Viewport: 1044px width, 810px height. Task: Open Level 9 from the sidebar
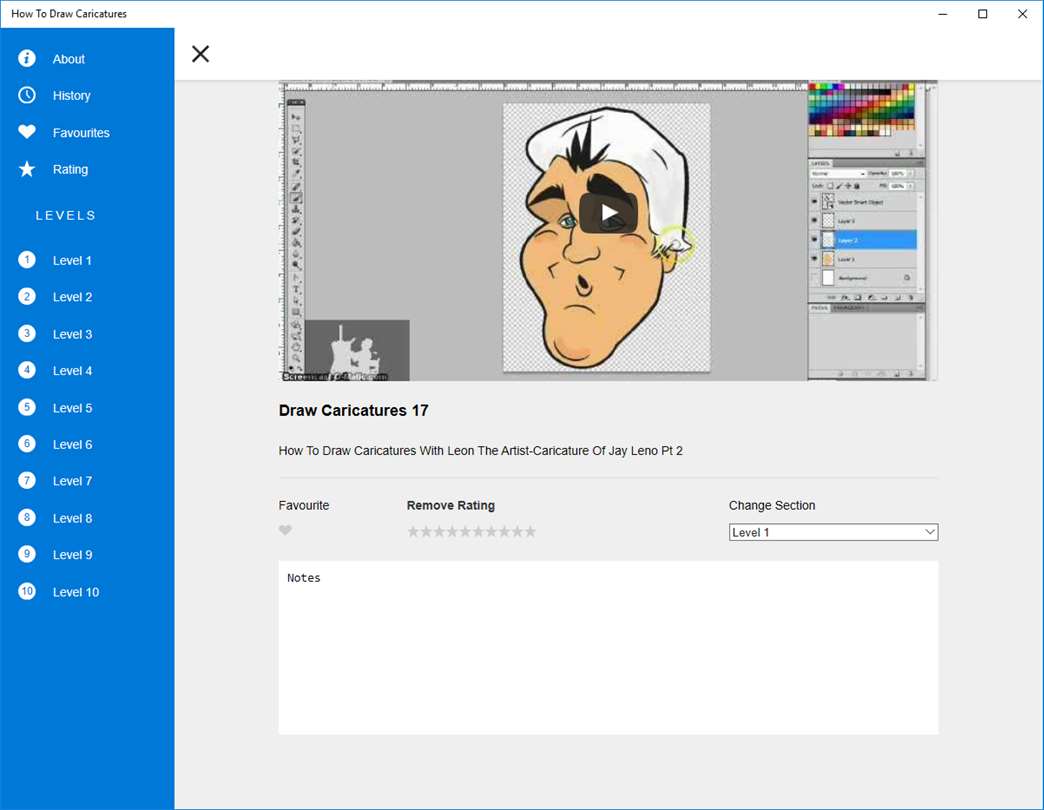coord(72,555)
